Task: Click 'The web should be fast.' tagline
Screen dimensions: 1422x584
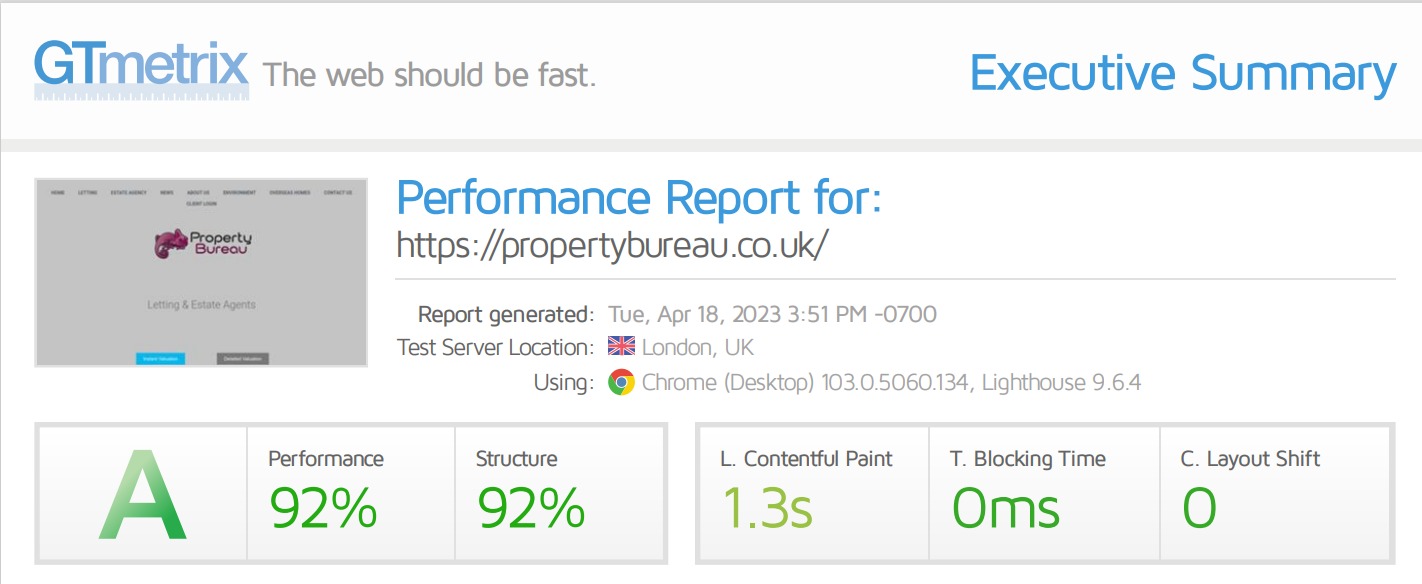Action: tap(429, 75)
